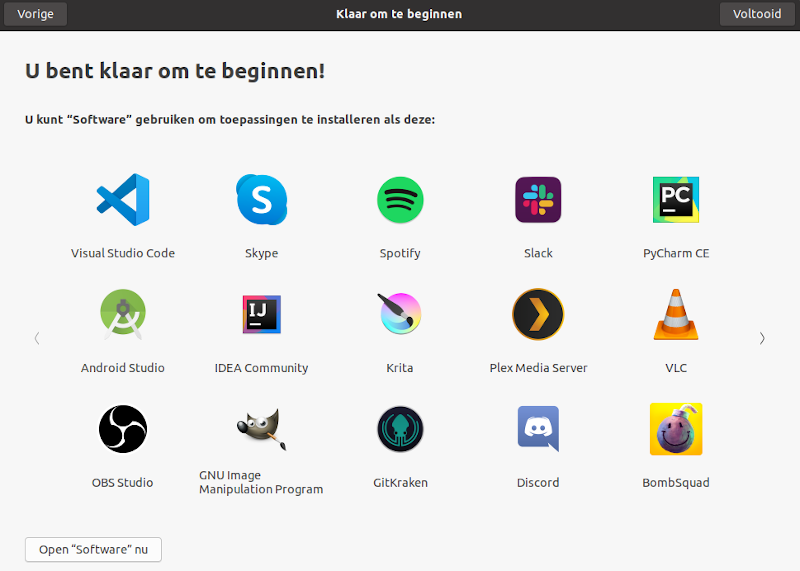Click the GNU Image Manipulation Program icon

point(261,429)
